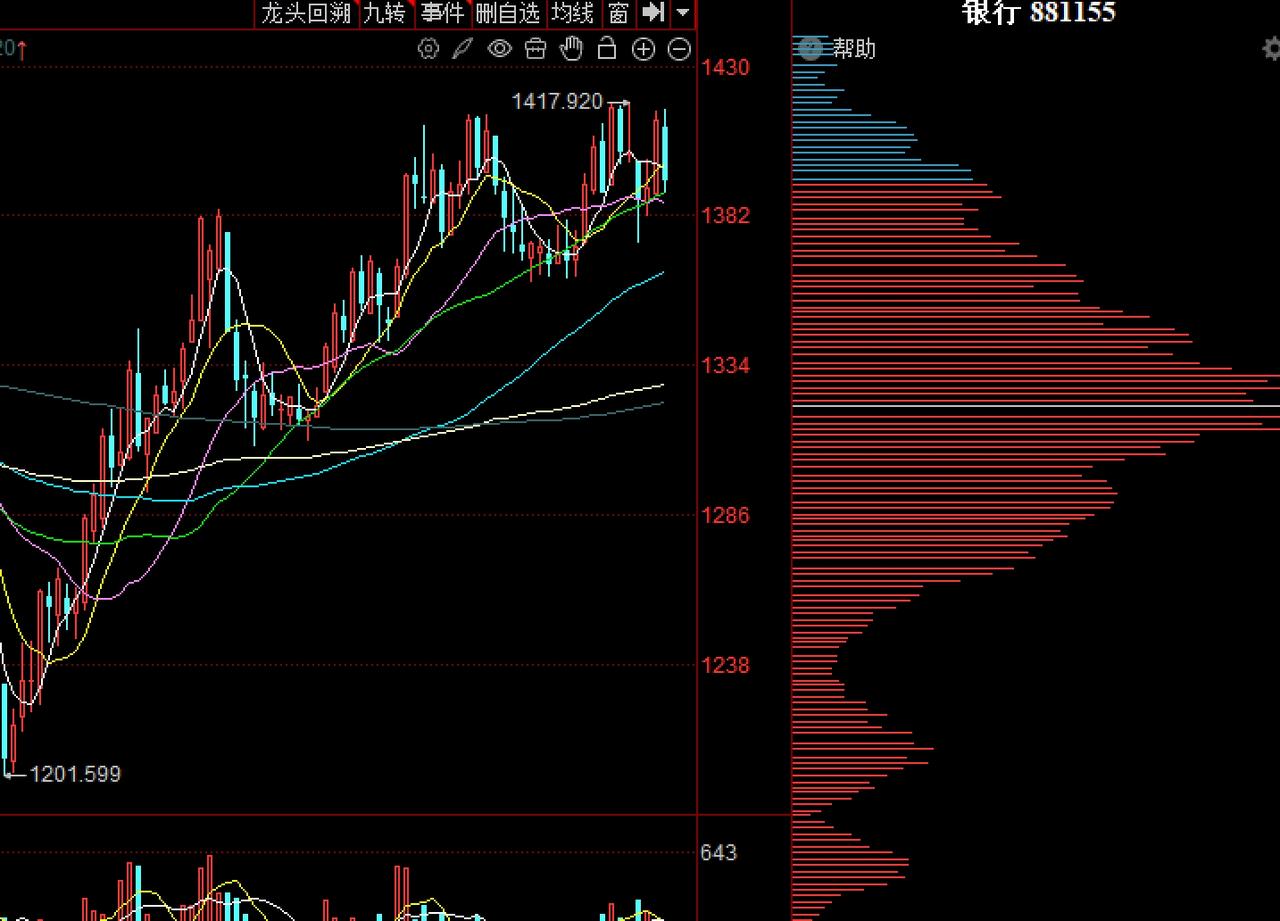Open the 九转 indicator tab
1280x921 pixels.
coord(385,13)
